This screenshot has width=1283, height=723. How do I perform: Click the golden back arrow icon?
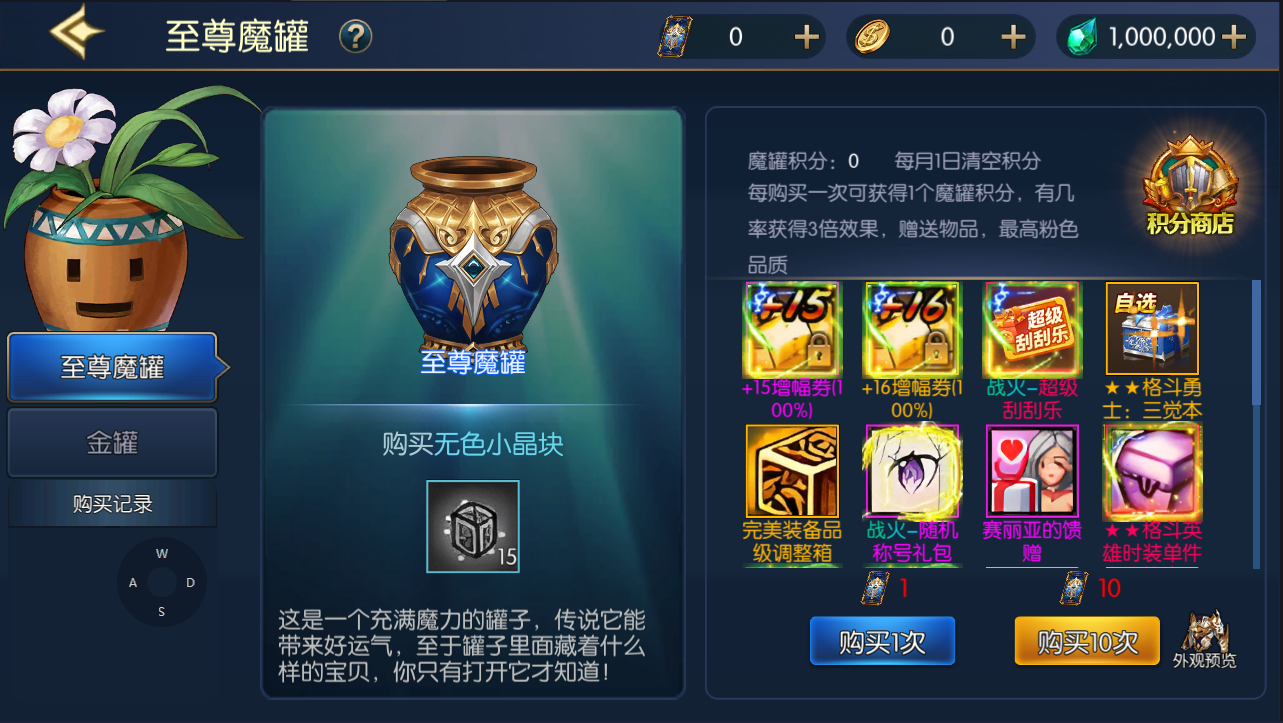[78, 33]
